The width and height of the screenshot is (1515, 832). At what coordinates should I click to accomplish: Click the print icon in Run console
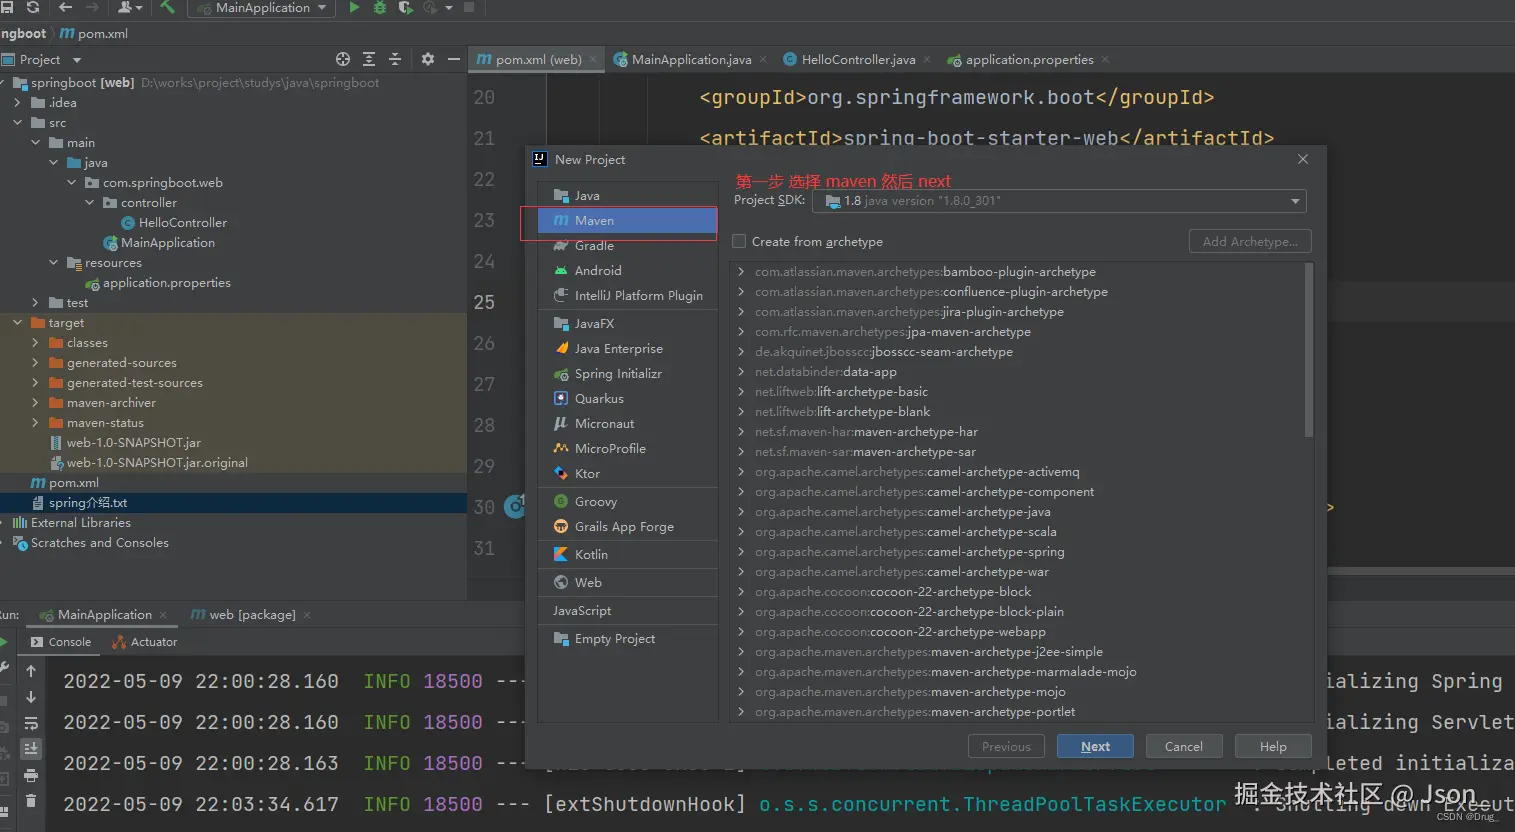[x=31, y=775]
